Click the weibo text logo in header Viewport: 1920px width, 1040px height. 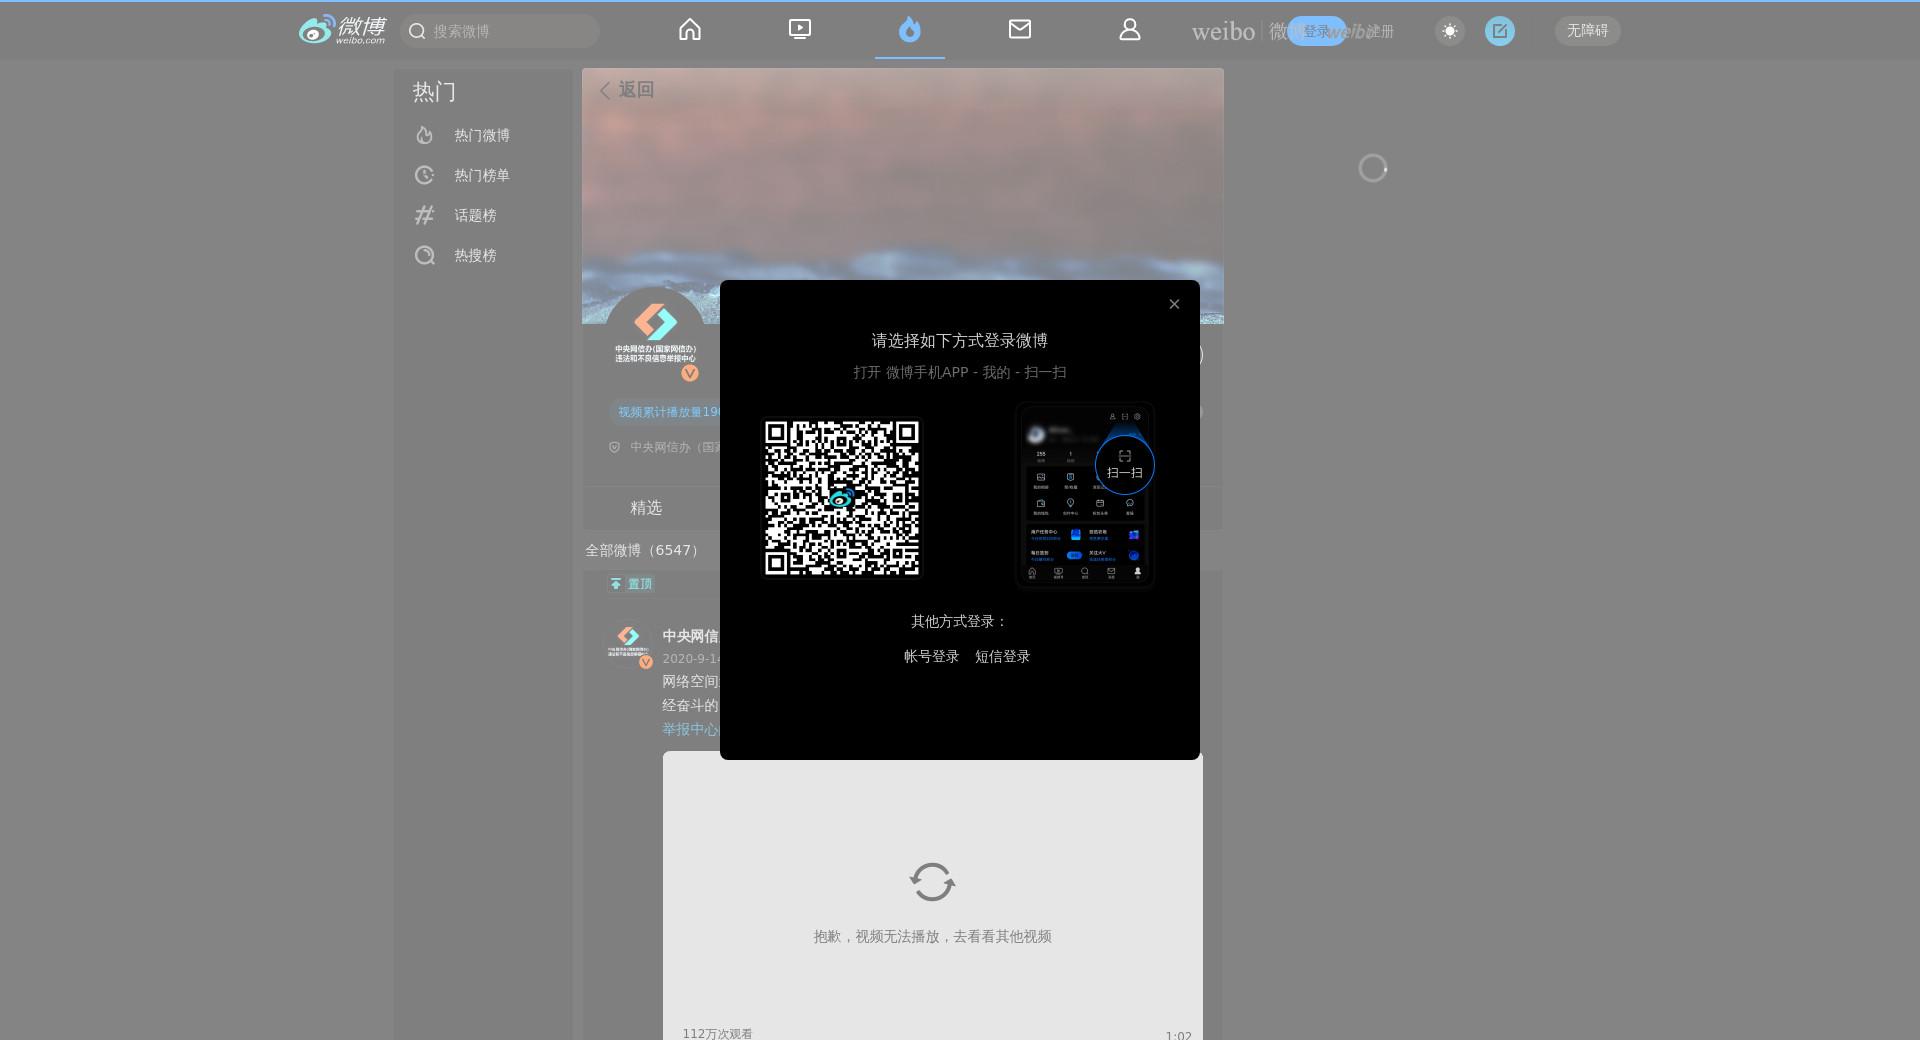pyautogui.click(x=1223, y=32)
